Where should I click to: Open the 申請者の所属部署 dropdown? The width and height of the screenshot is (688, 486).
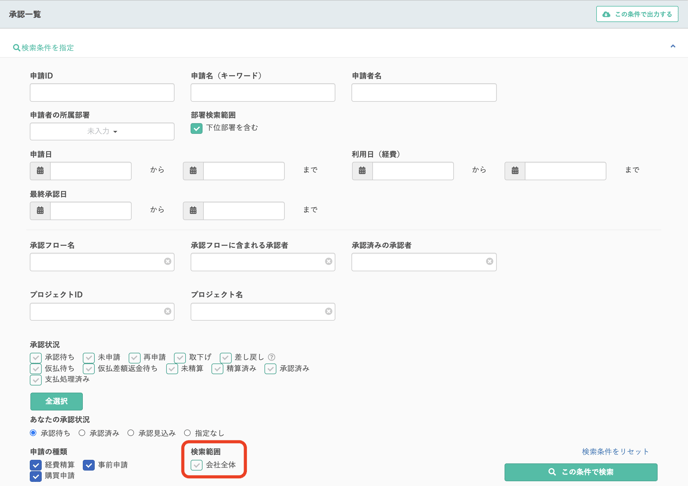click(x=102, y=131)
